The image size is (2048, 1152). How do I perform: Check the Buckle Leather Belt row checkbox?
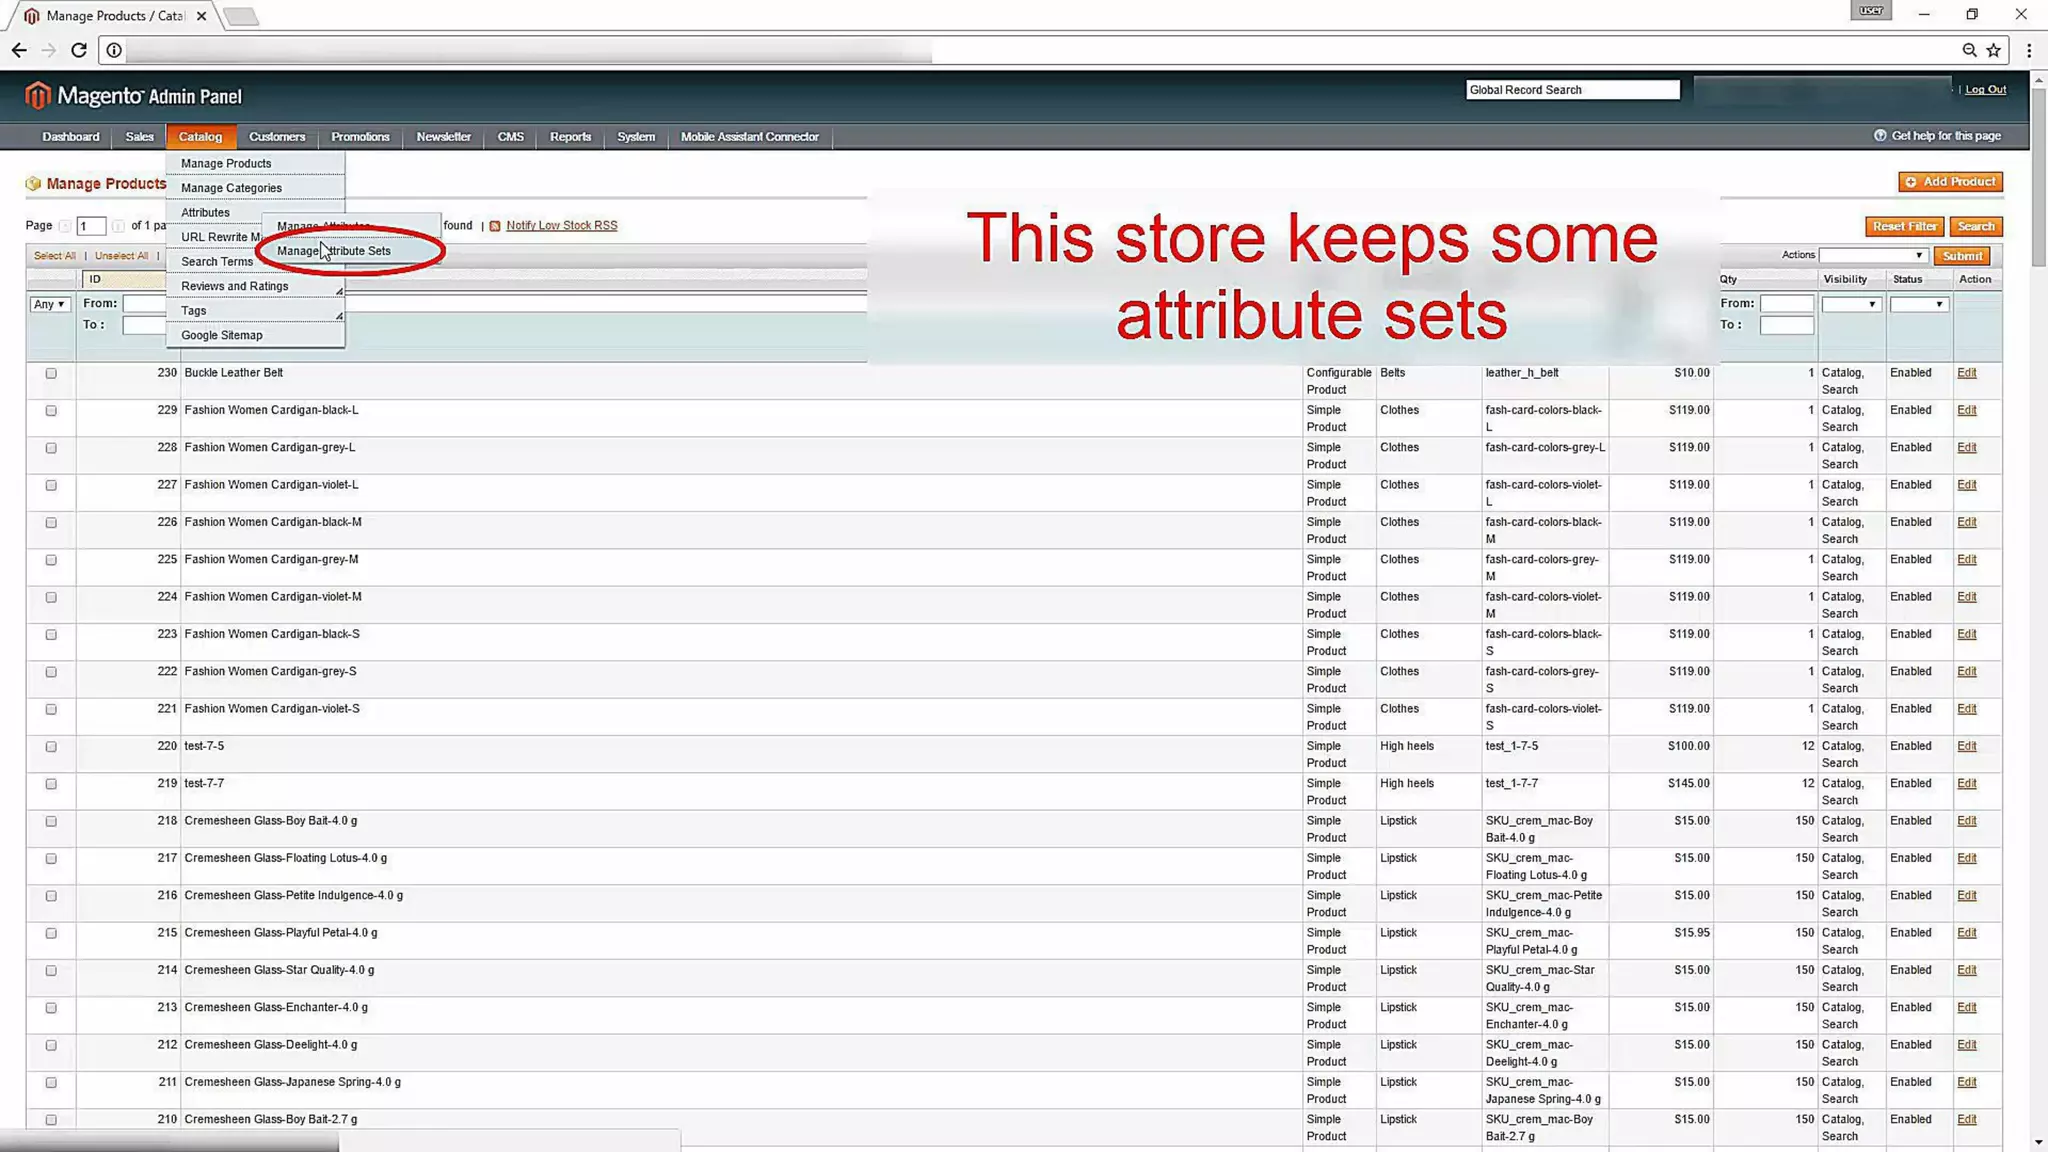pyautogui.click(x=51, y=373)
